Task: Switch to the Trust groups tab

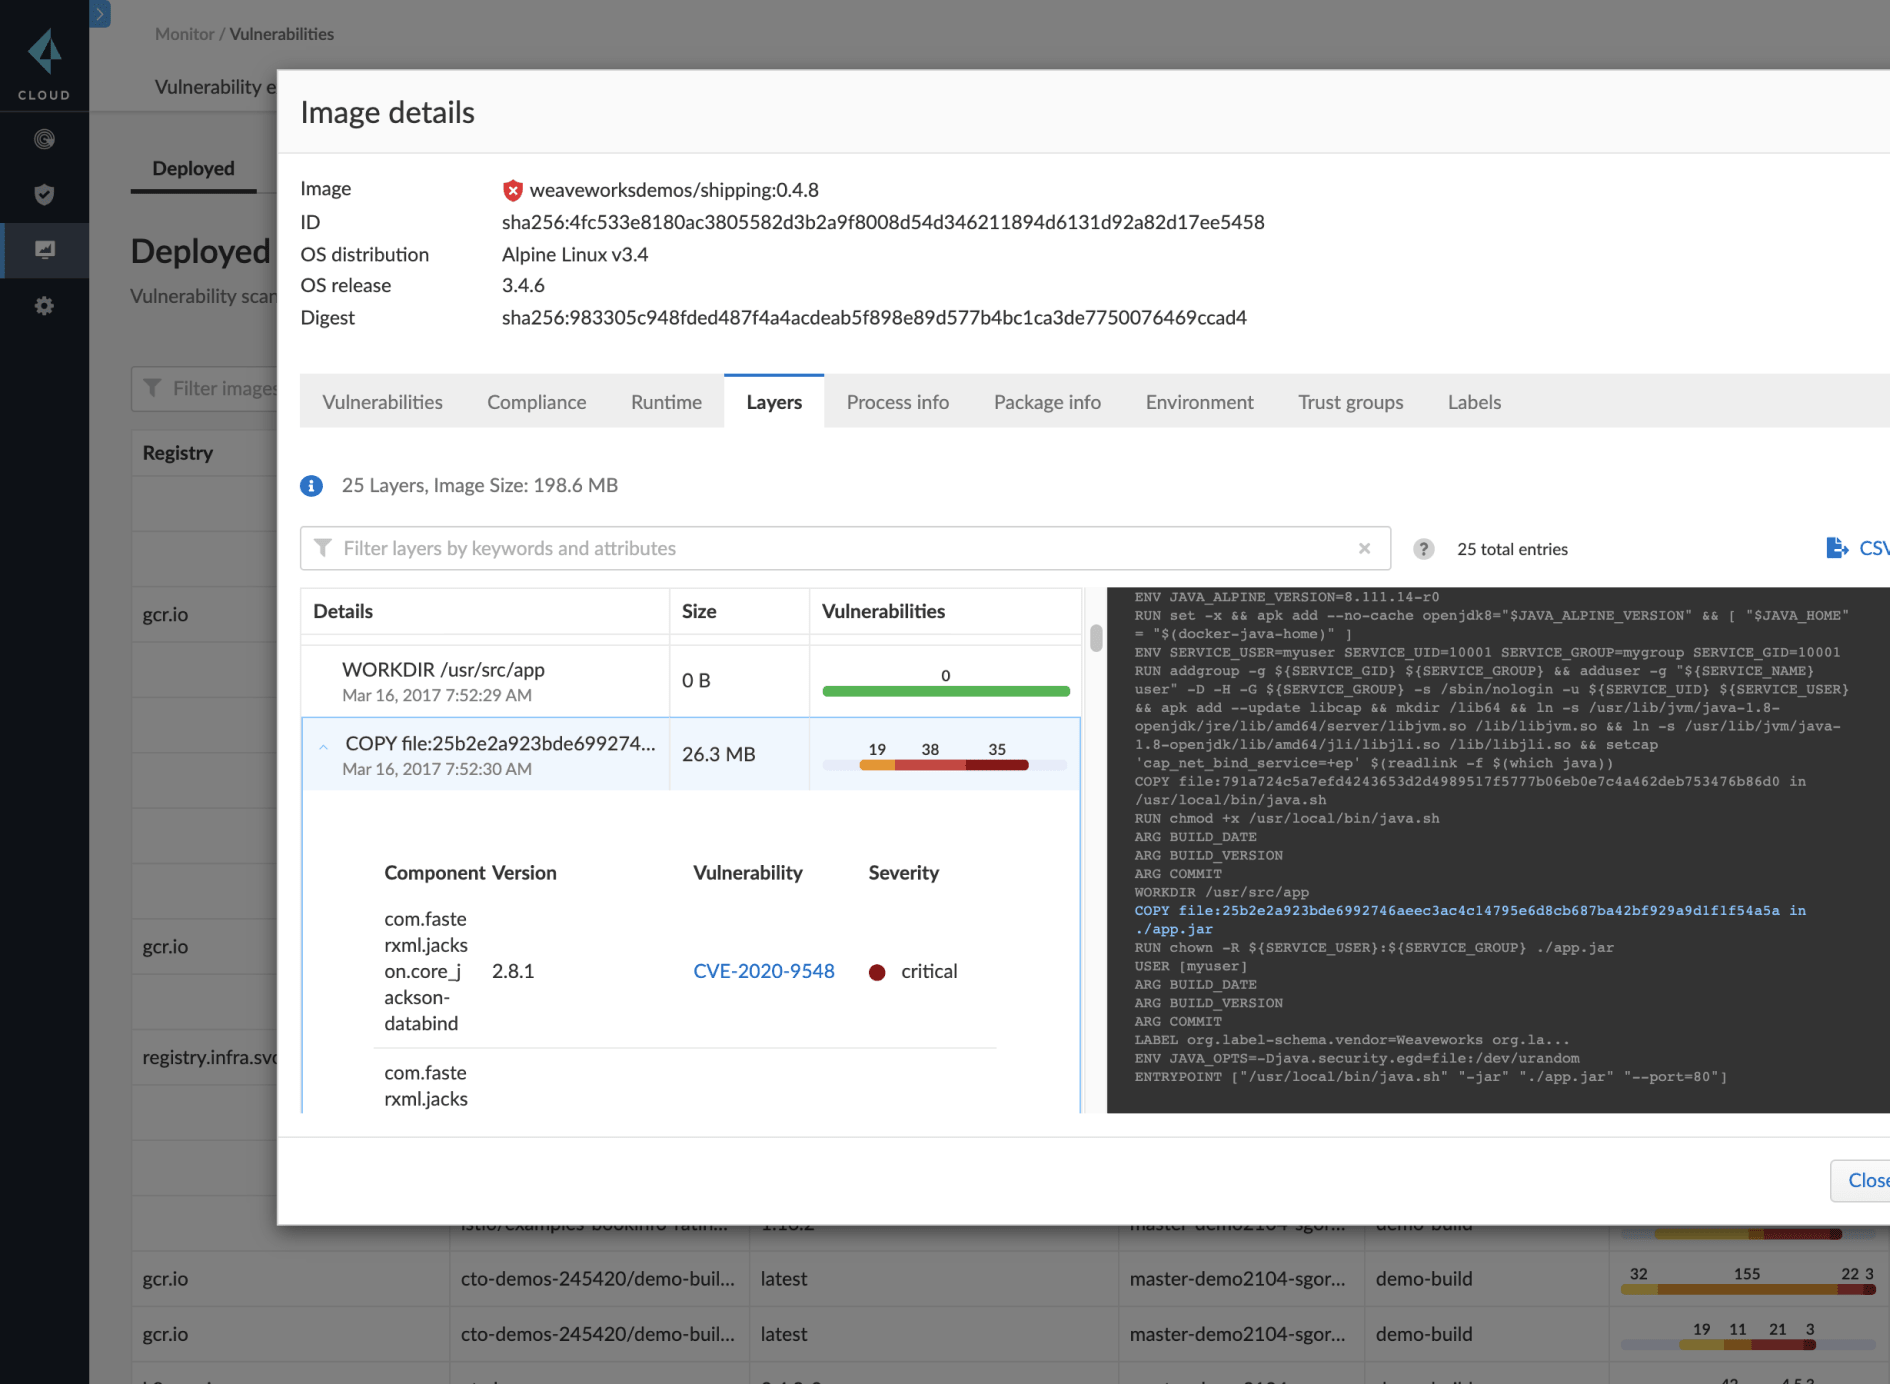Action: click(x=1351, y=402)
